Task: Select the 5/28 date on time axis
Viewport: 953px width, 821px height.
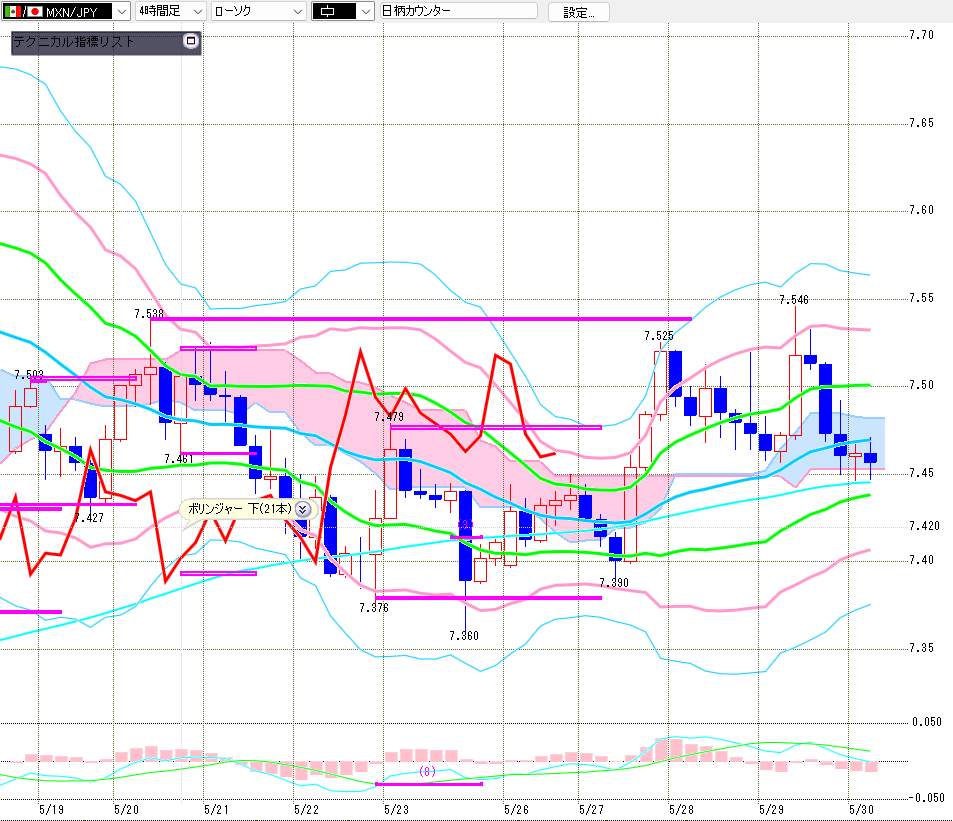Action: tap(681, 809)
